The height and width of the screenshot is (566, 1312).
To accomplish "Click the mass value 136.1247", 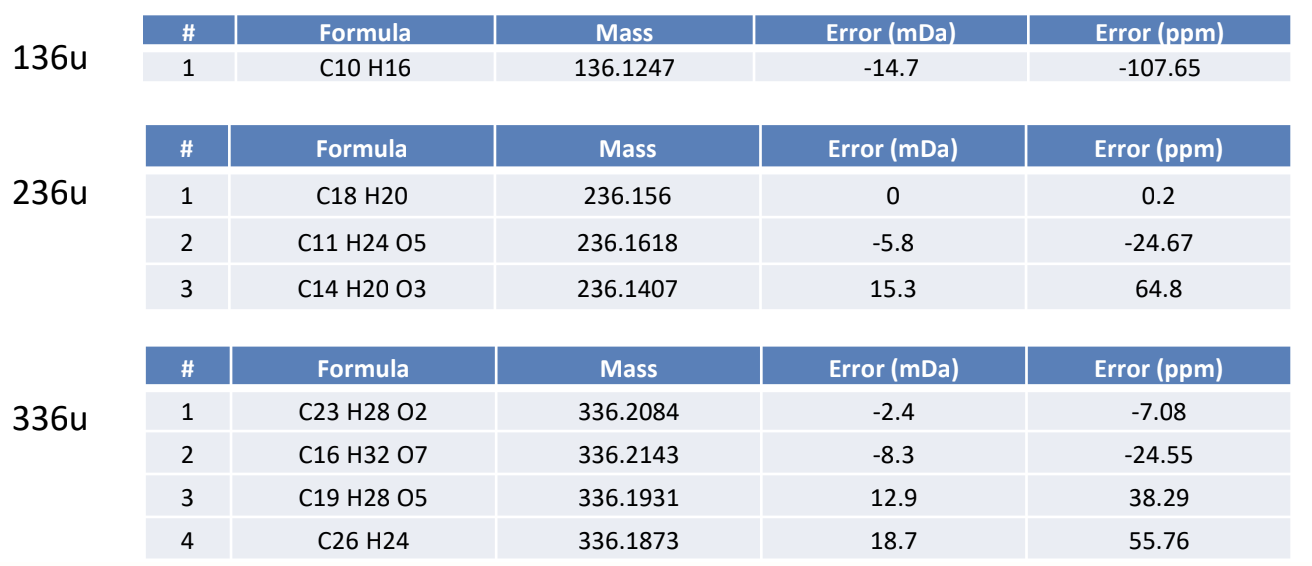I will click(624, 69).
